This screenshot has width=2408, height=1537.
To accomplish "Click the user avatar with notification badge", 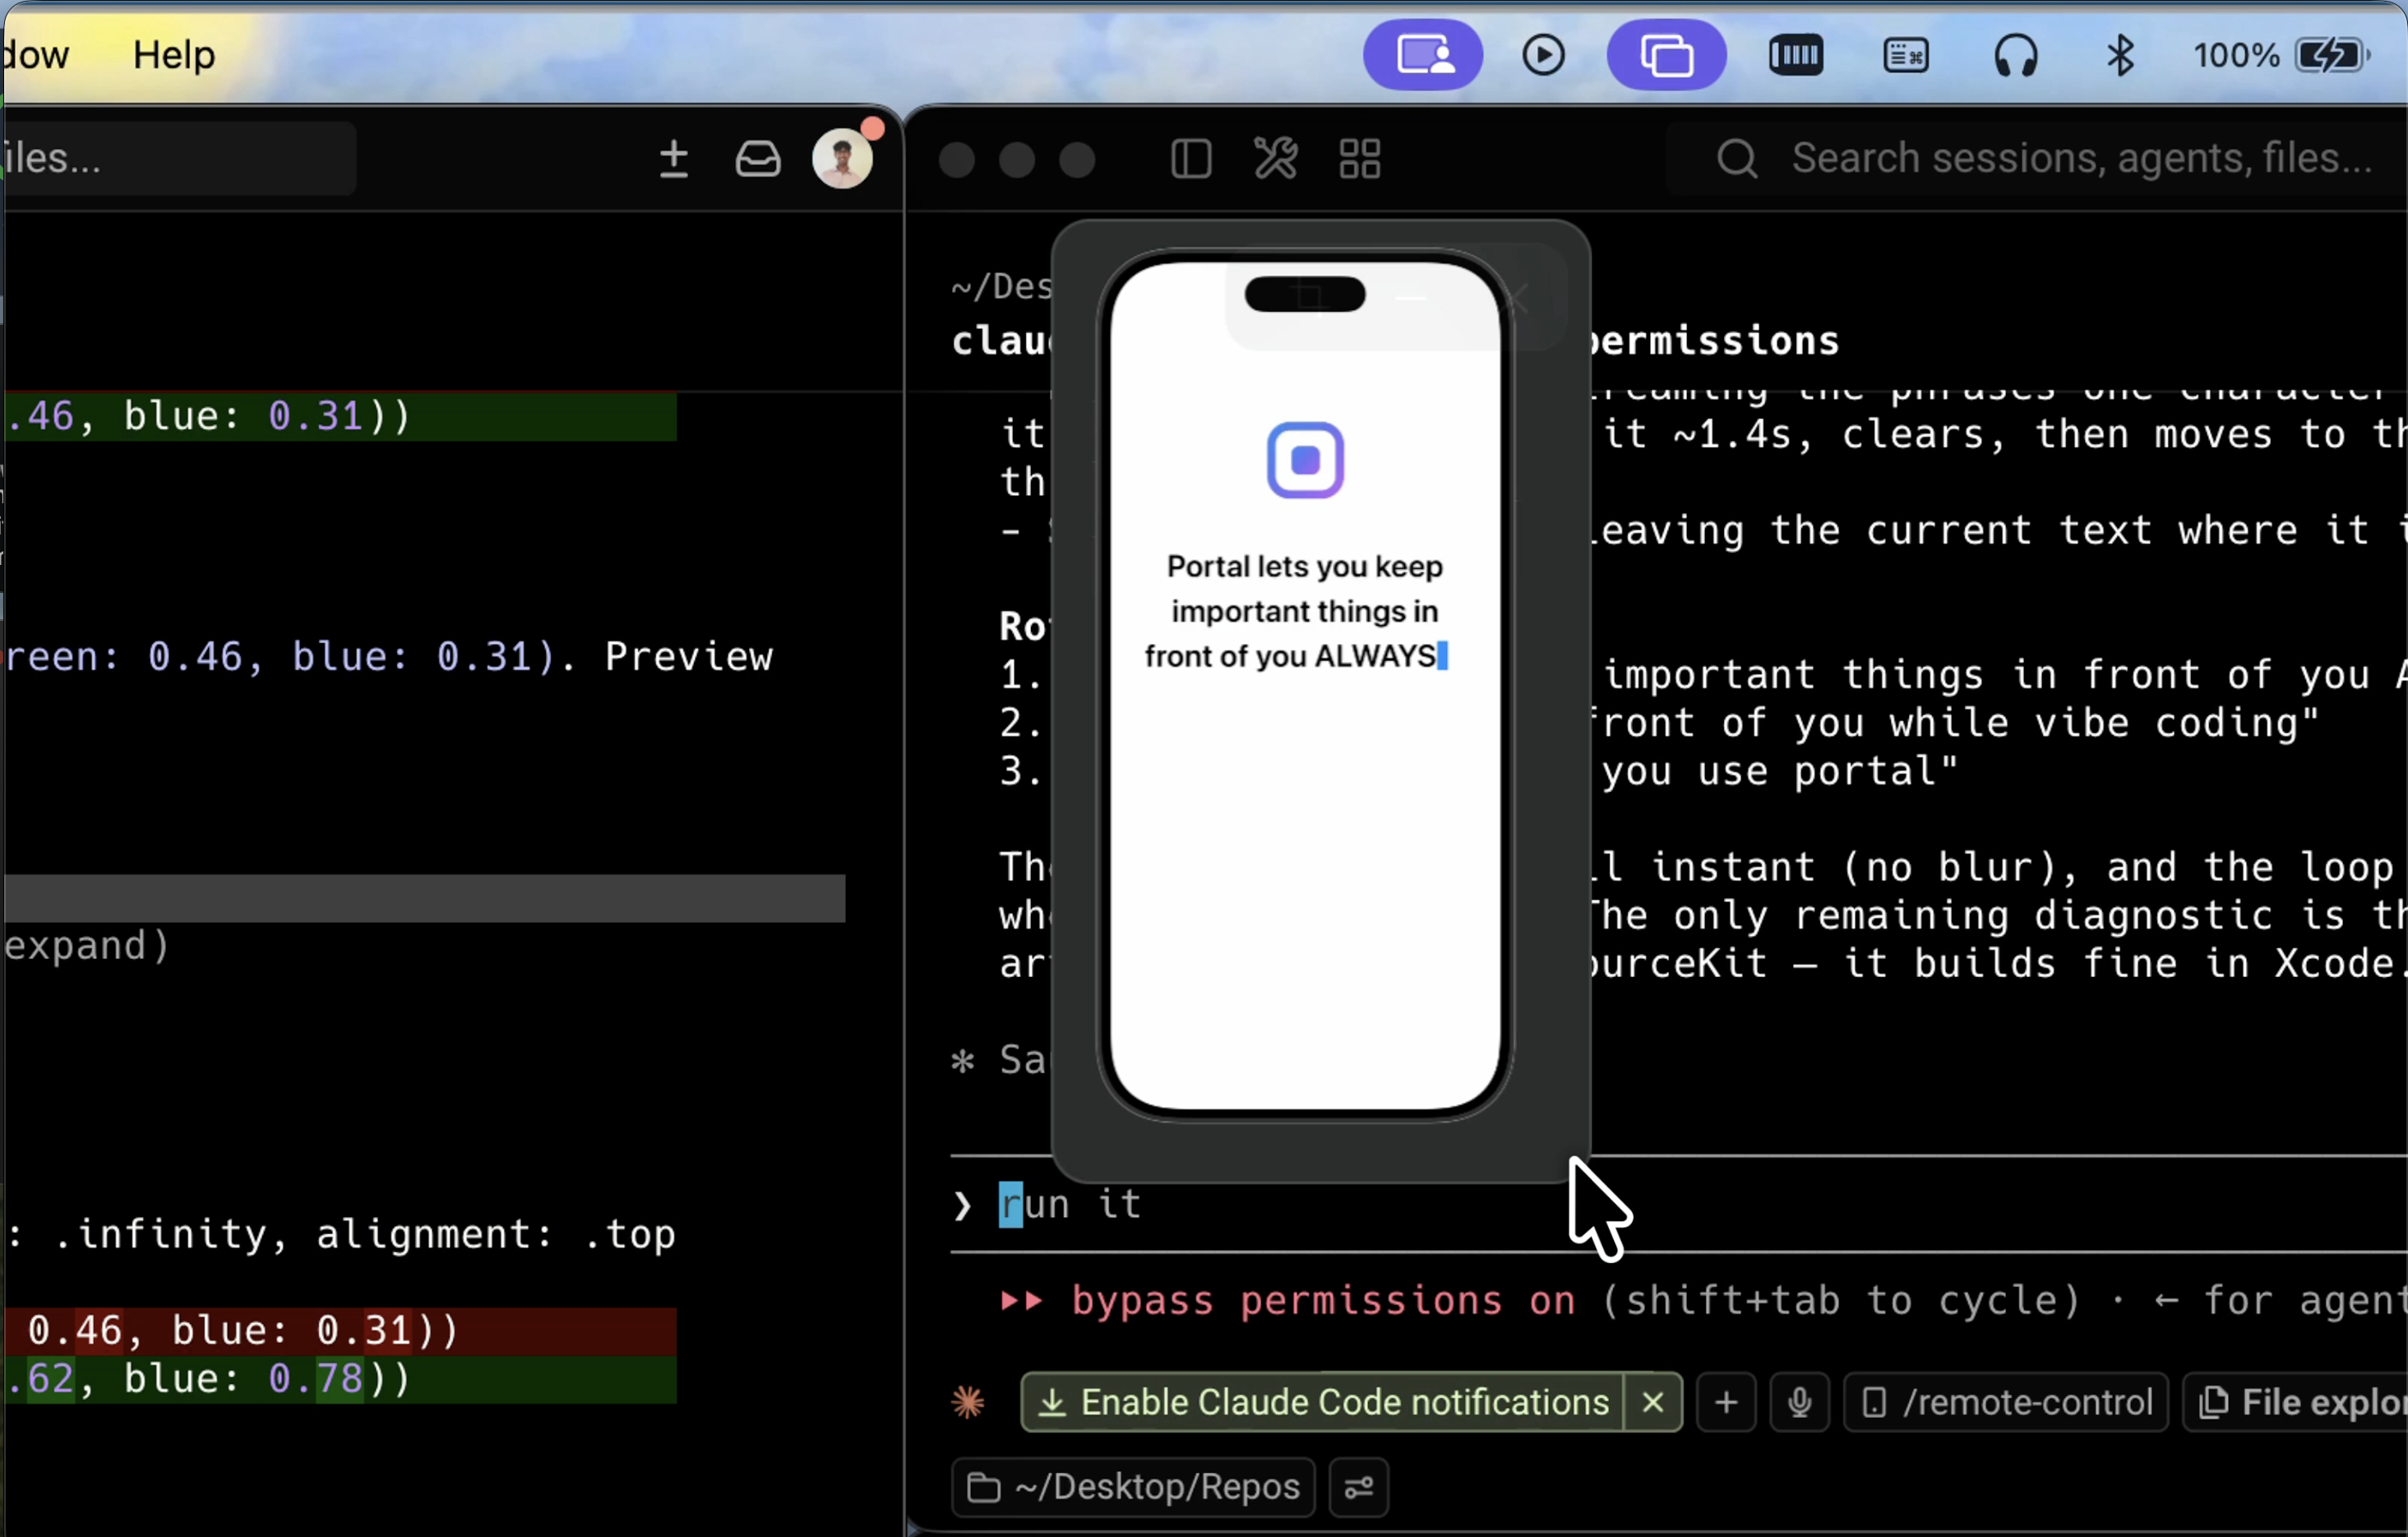I will (843, 156).
